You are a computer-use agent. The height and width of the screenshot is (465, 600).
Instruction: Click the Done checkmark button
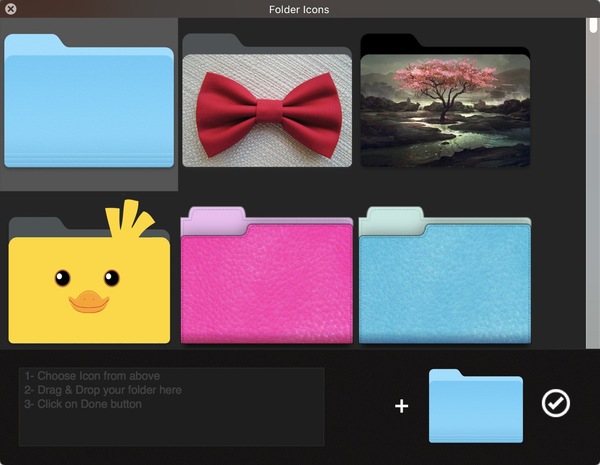(556, 403)
